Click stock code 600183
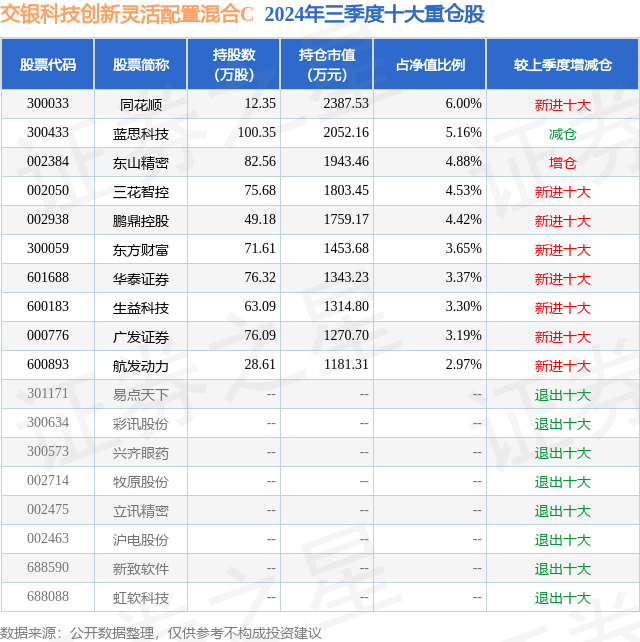640x642 pixels. pos(48,307)
